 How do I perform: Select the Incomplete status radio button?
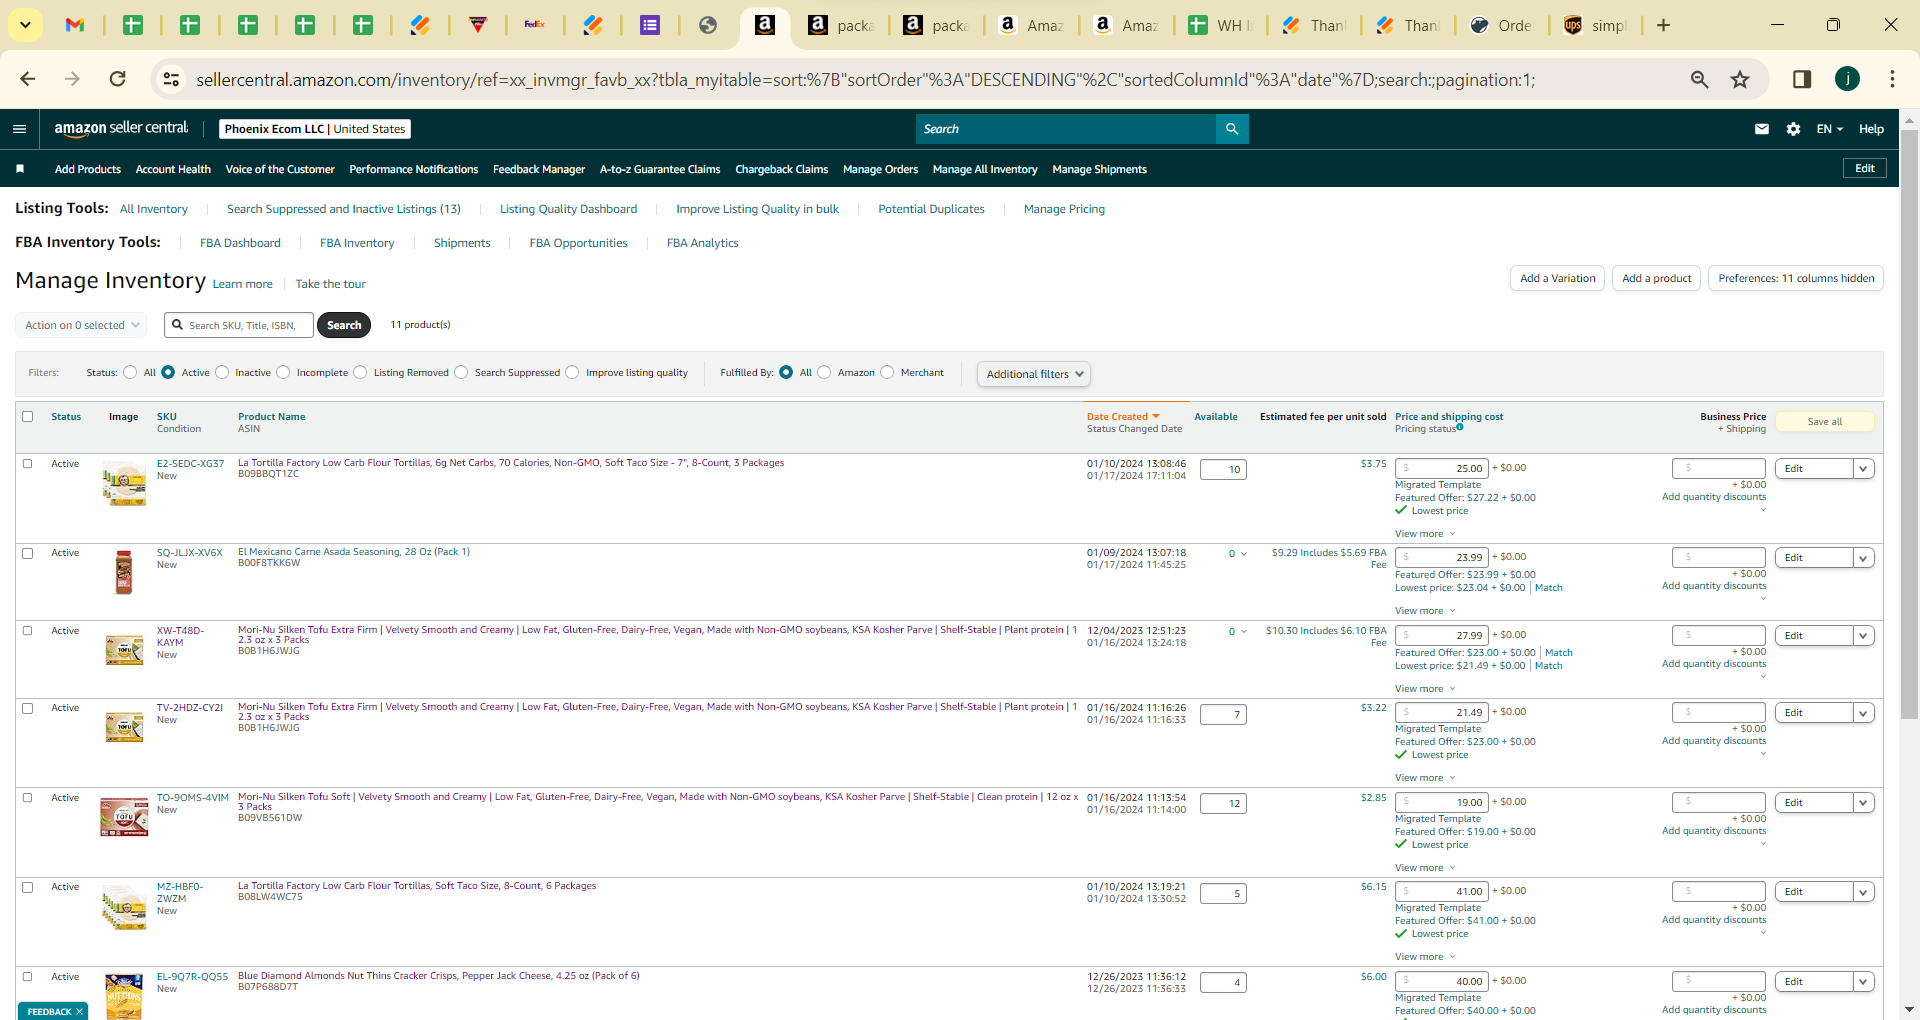tap(283, 373)
